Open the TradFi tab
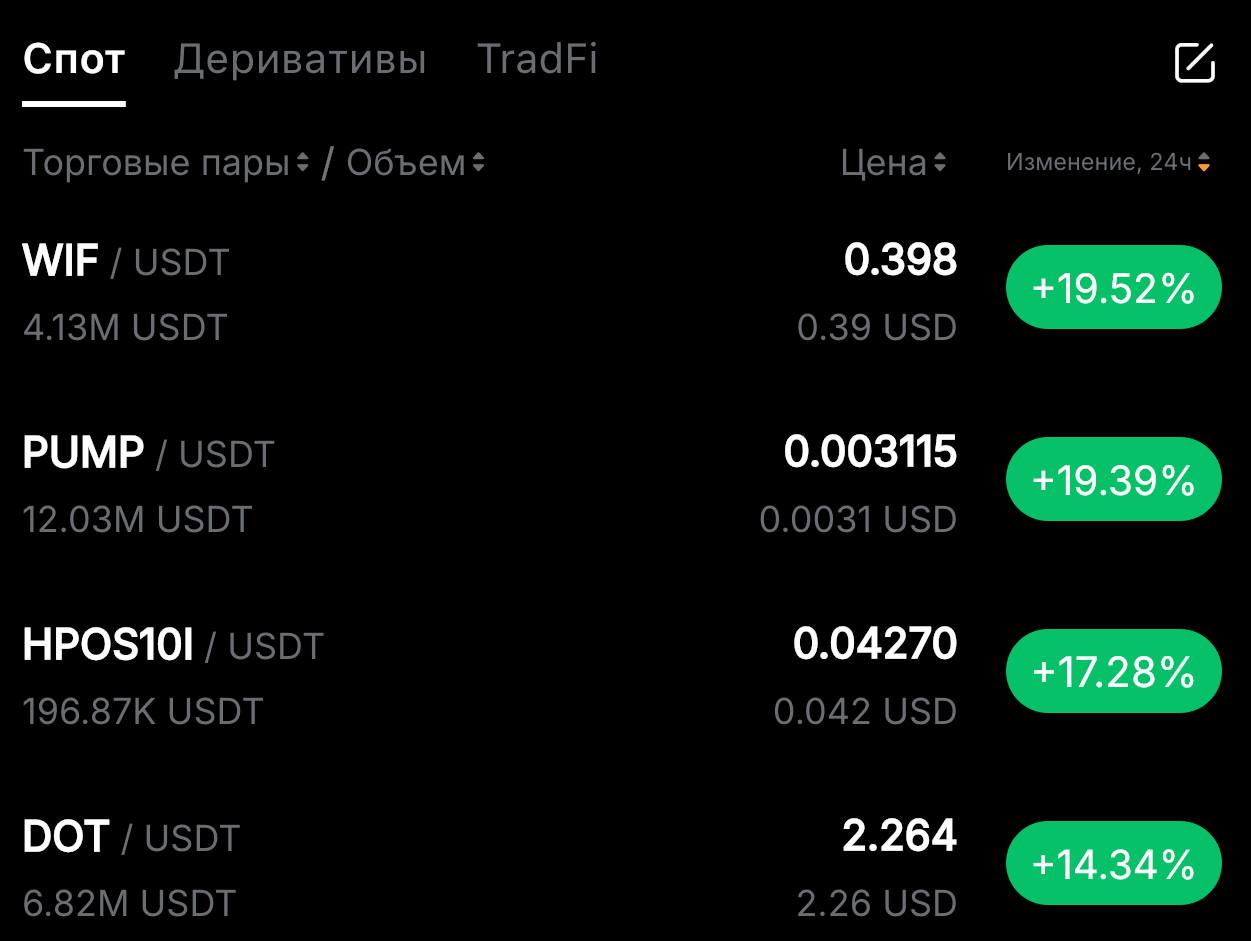 [537, 60]
